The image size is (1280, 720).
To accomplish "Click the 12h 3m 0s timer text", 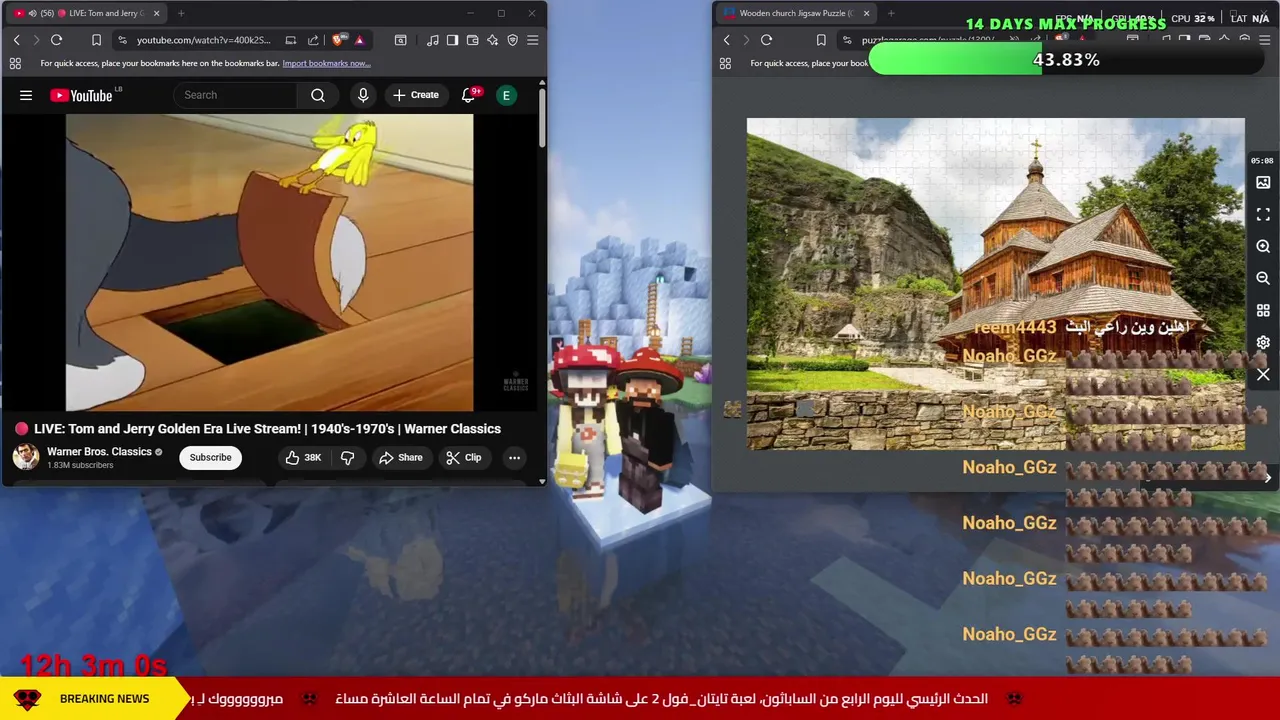I will (x=93, y=665).
